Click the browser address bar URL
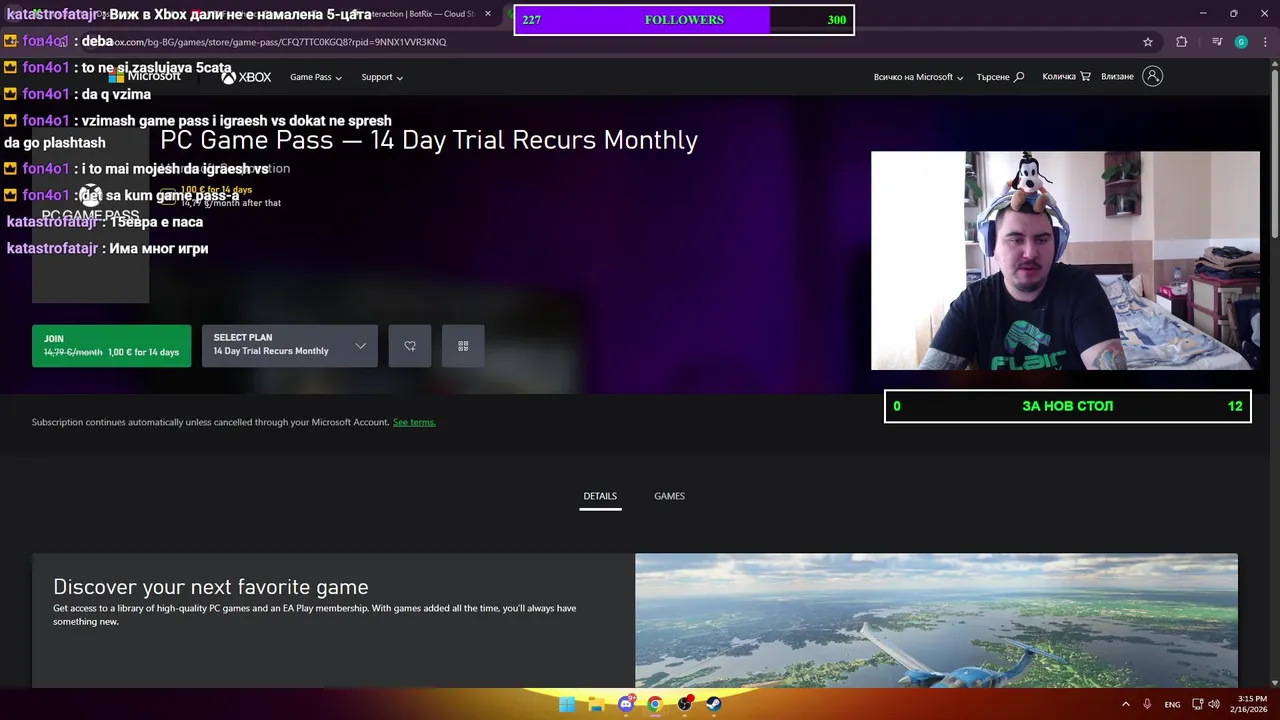This screenshot has height=720, width=1280. pyautogui.click(x=280, y=42)
